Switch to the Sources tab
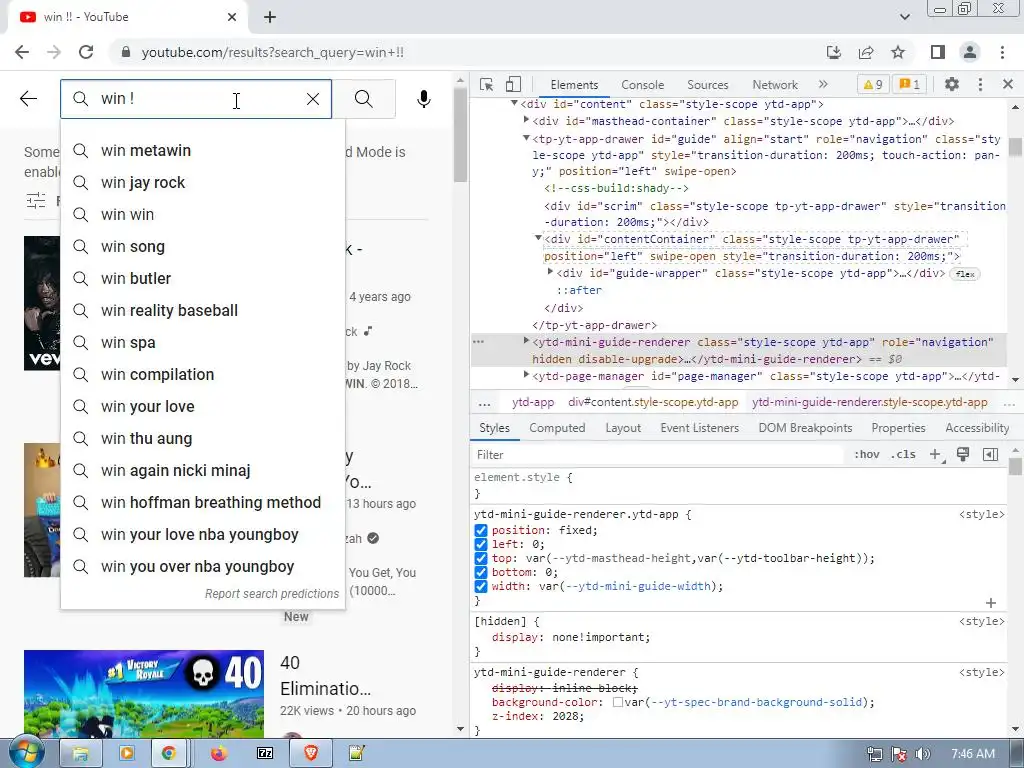Image resolution: width=1024 pixels, height=768 pixels. (707, 85)
